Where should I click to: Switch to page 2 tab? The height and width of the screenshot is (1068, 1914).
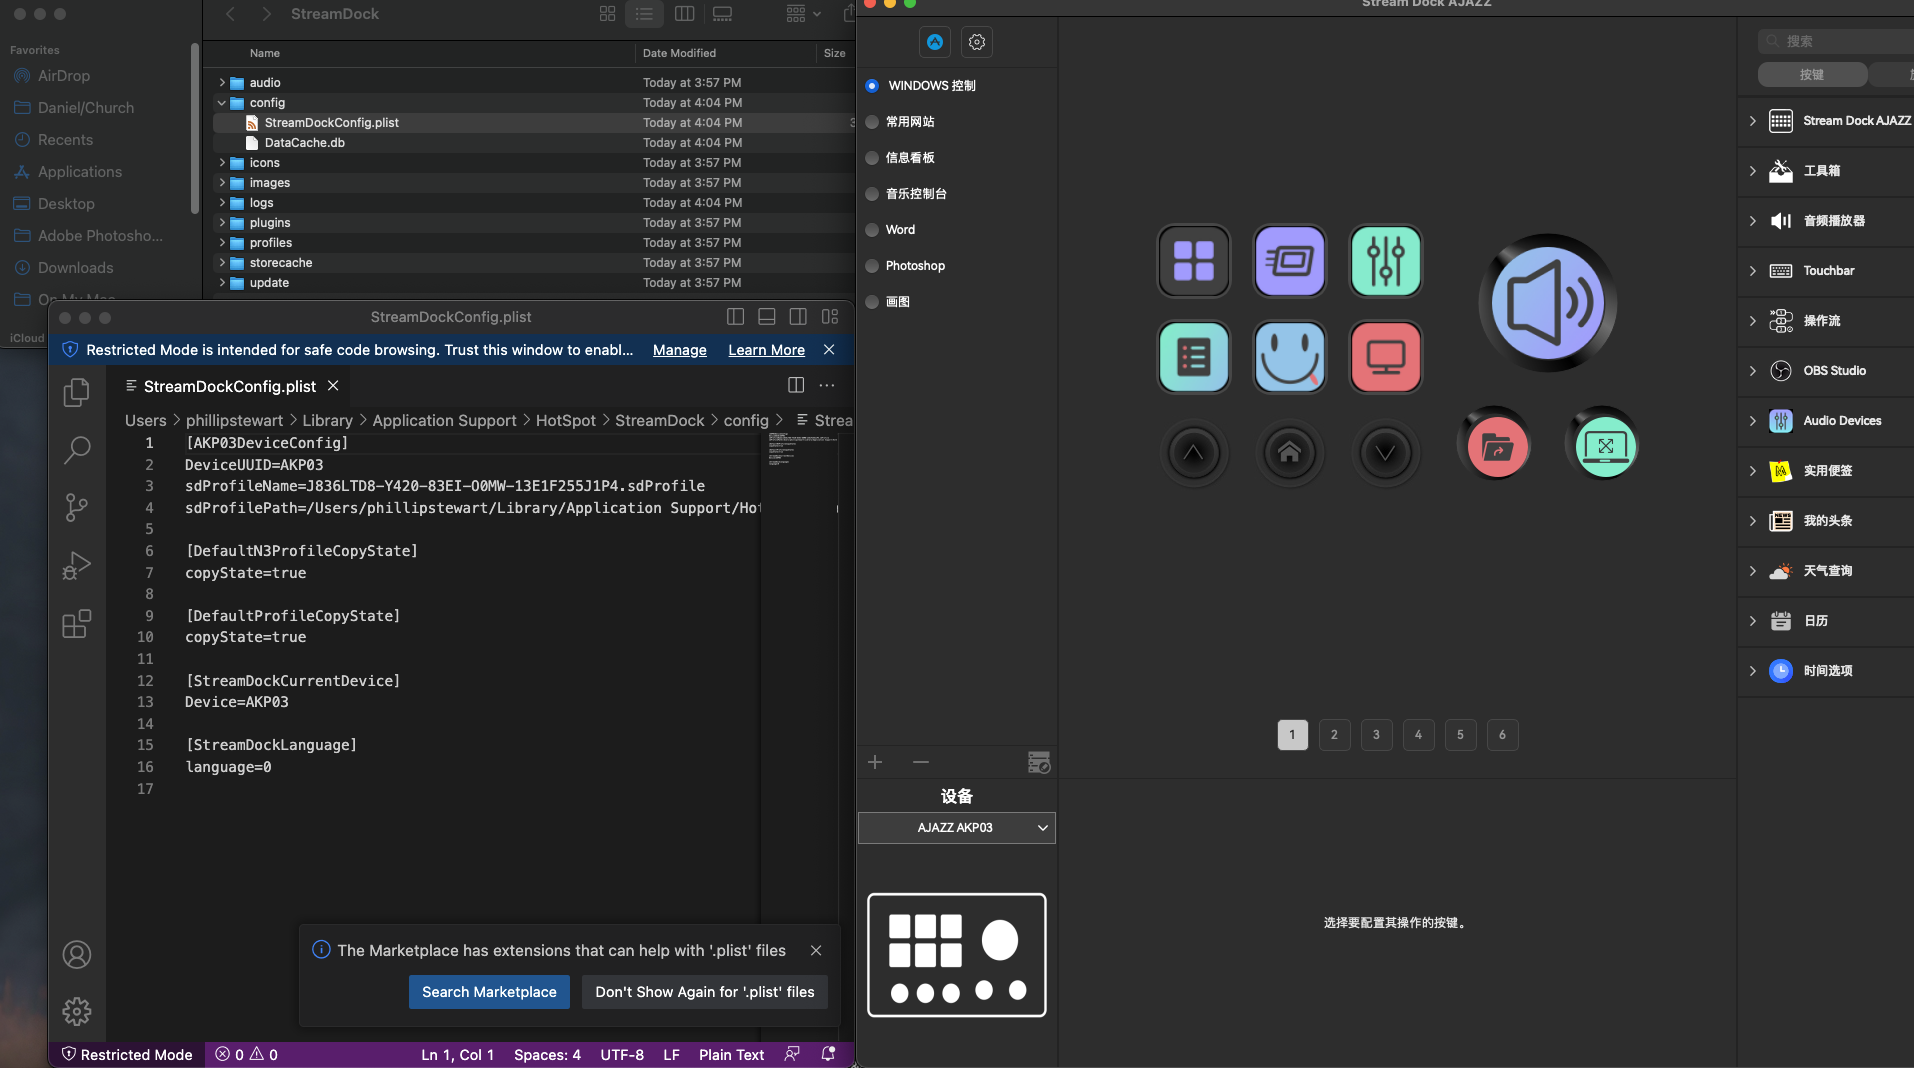(1335, 735)
